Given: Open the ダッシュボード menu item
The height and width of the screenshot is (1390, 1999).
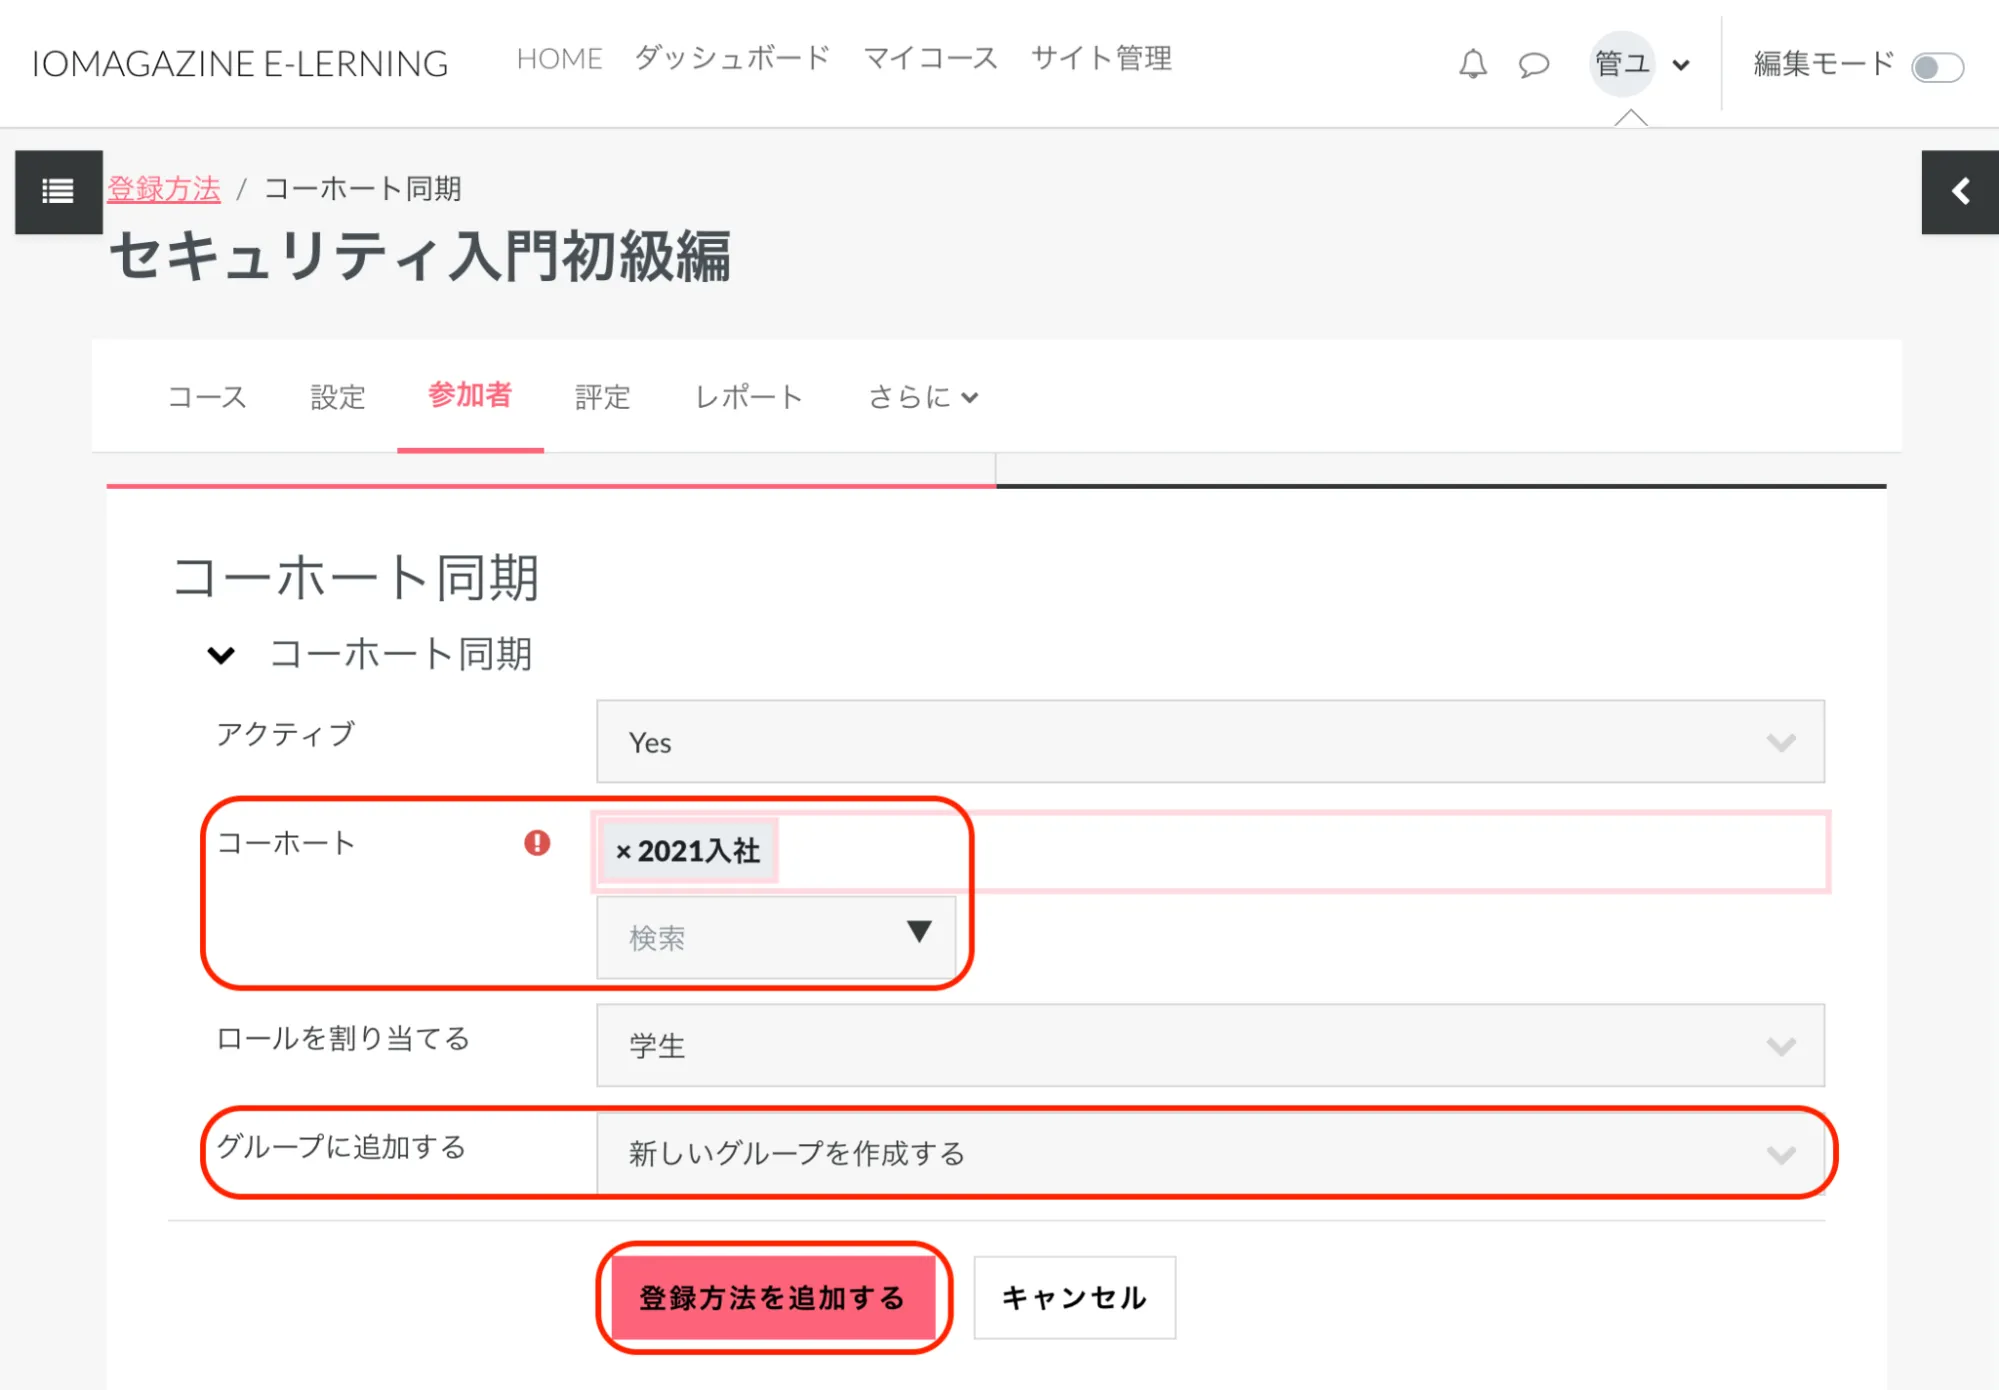Looking at the screenshot, I should point(732,59).
